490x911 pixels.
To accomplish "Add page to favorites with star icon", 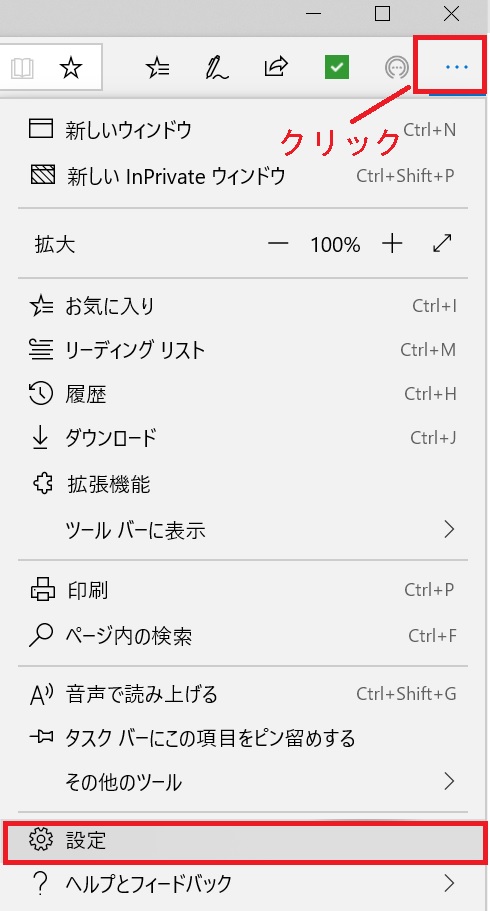I will (71, 69).
